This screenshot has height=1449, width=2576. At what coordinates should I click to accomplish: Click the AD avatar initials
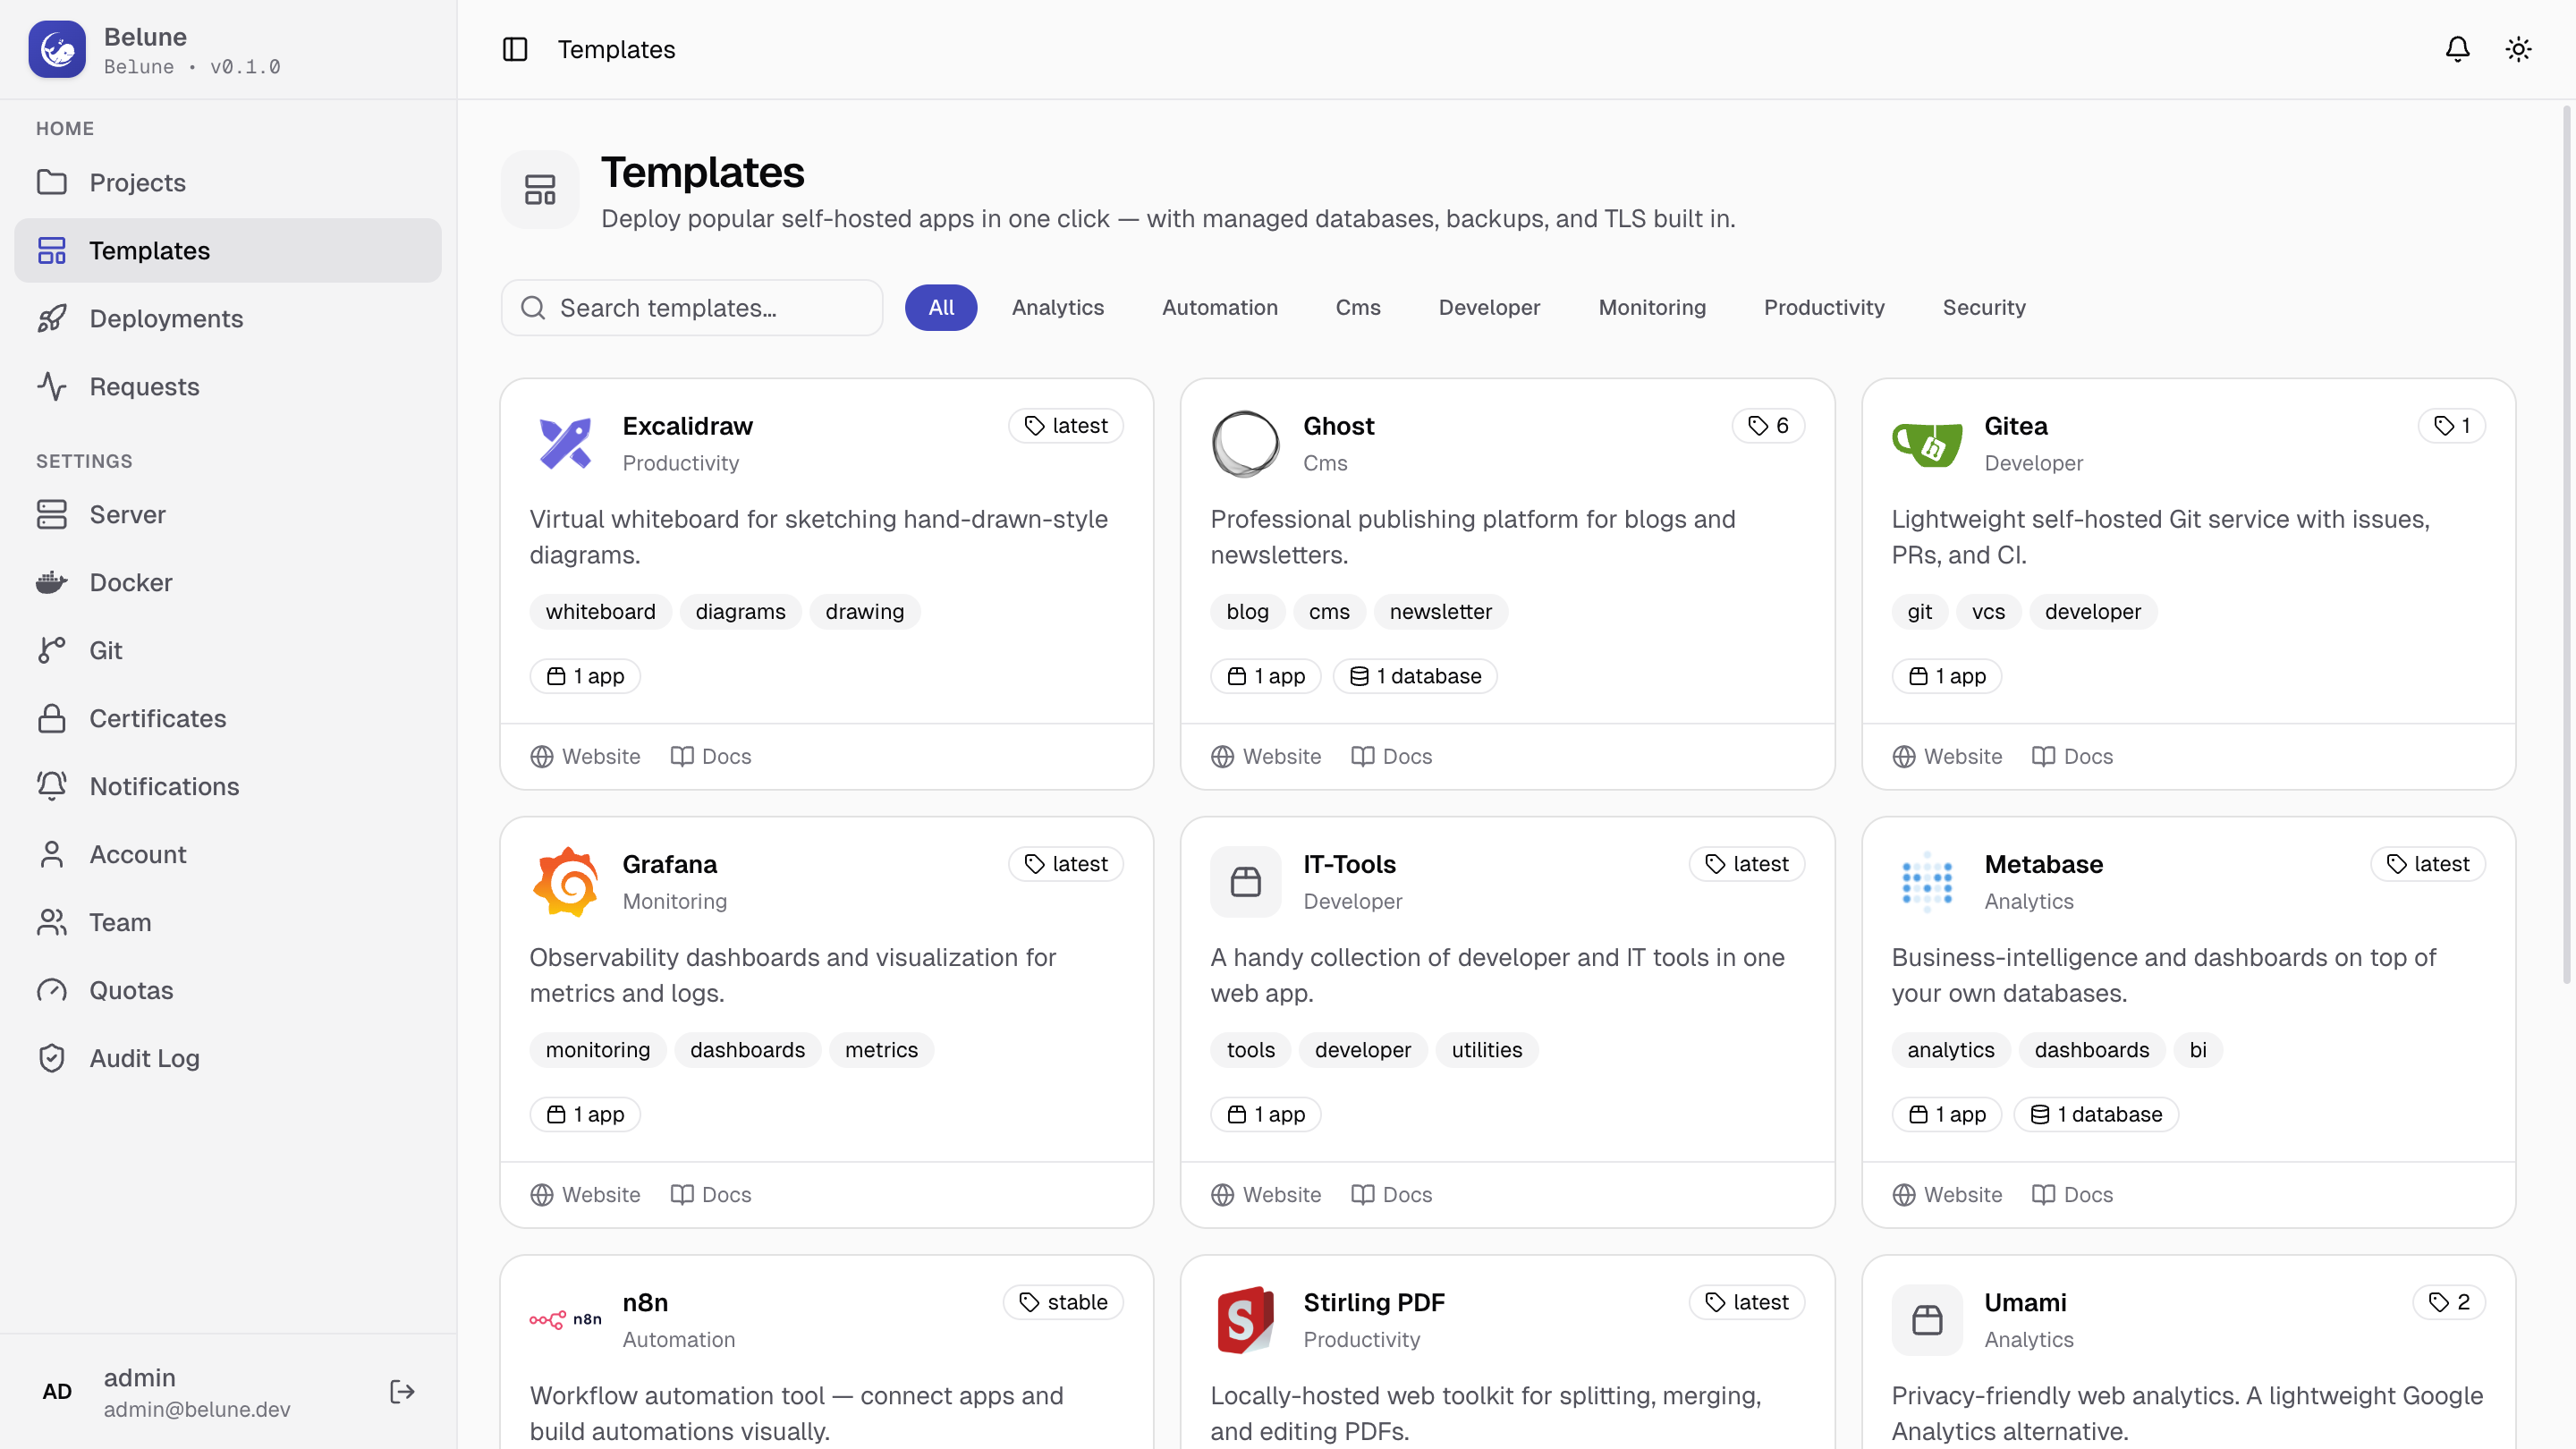coord(57,1391)
